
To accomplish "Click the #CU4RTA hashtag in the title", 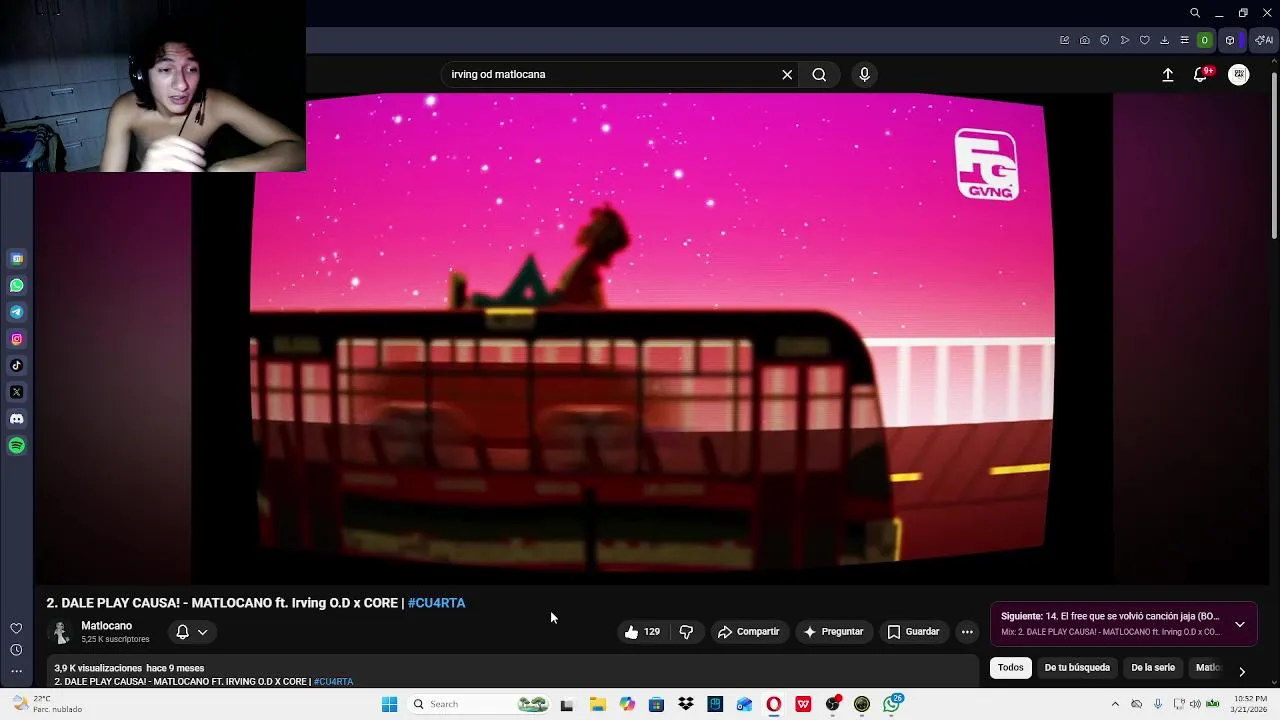I will point(436,603).
